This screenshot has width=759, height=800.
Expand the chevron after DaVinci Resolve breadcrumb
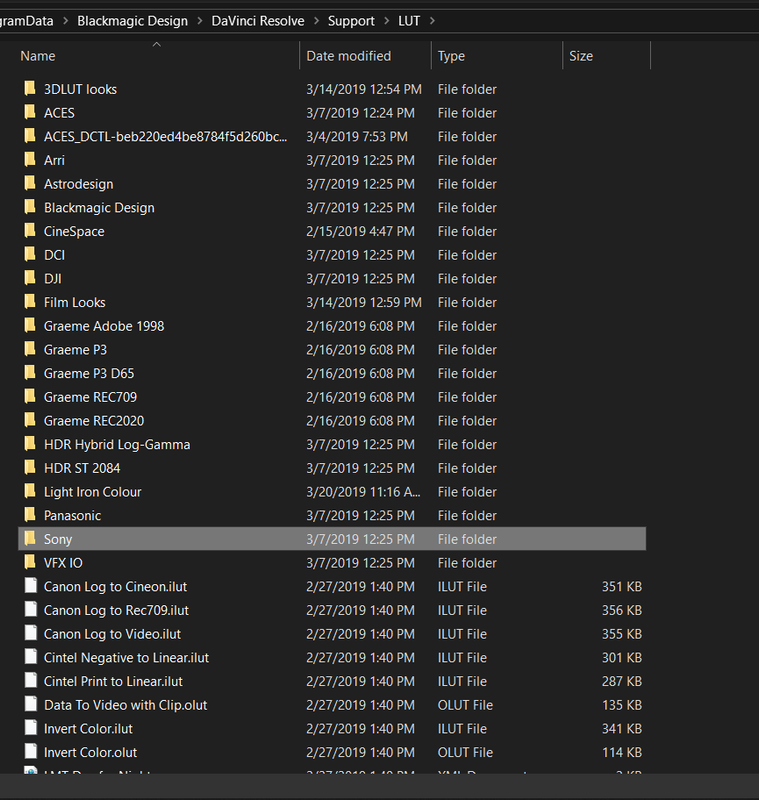click(x=316, y=21)
